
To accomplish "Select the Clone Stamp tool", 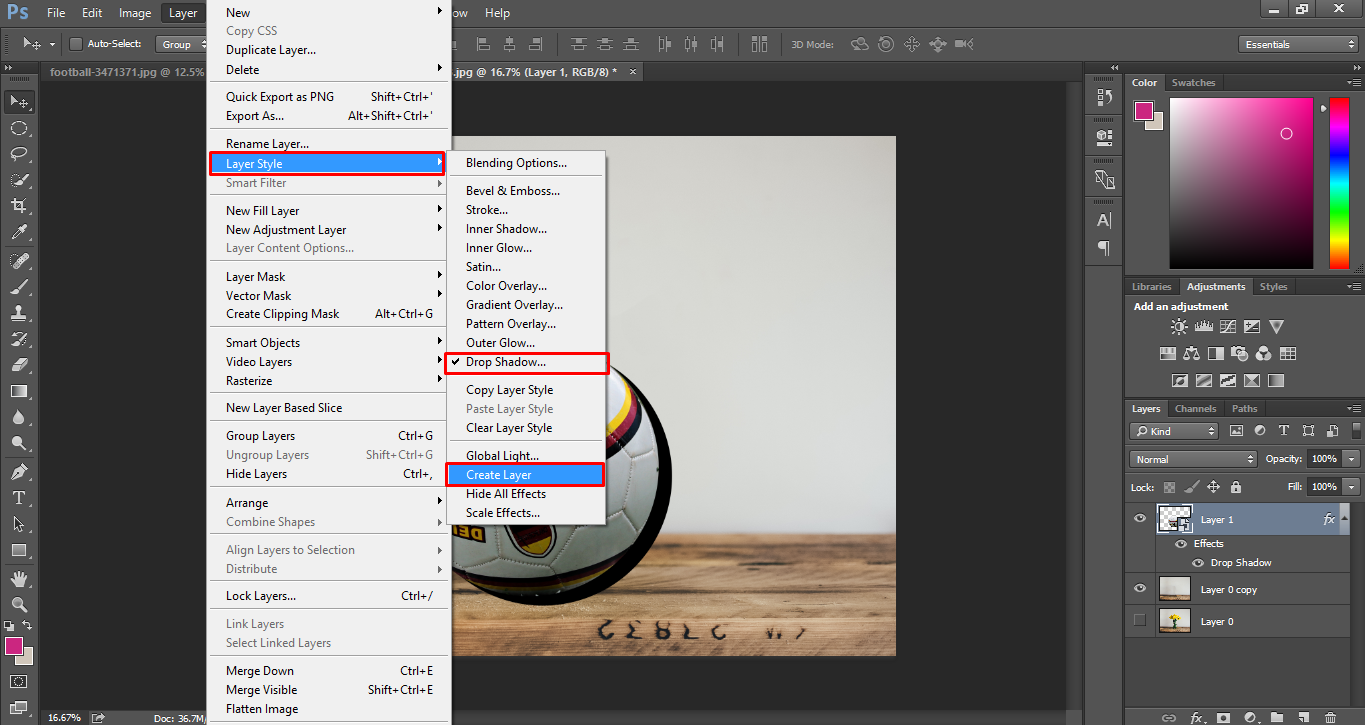I will point(18,314).
